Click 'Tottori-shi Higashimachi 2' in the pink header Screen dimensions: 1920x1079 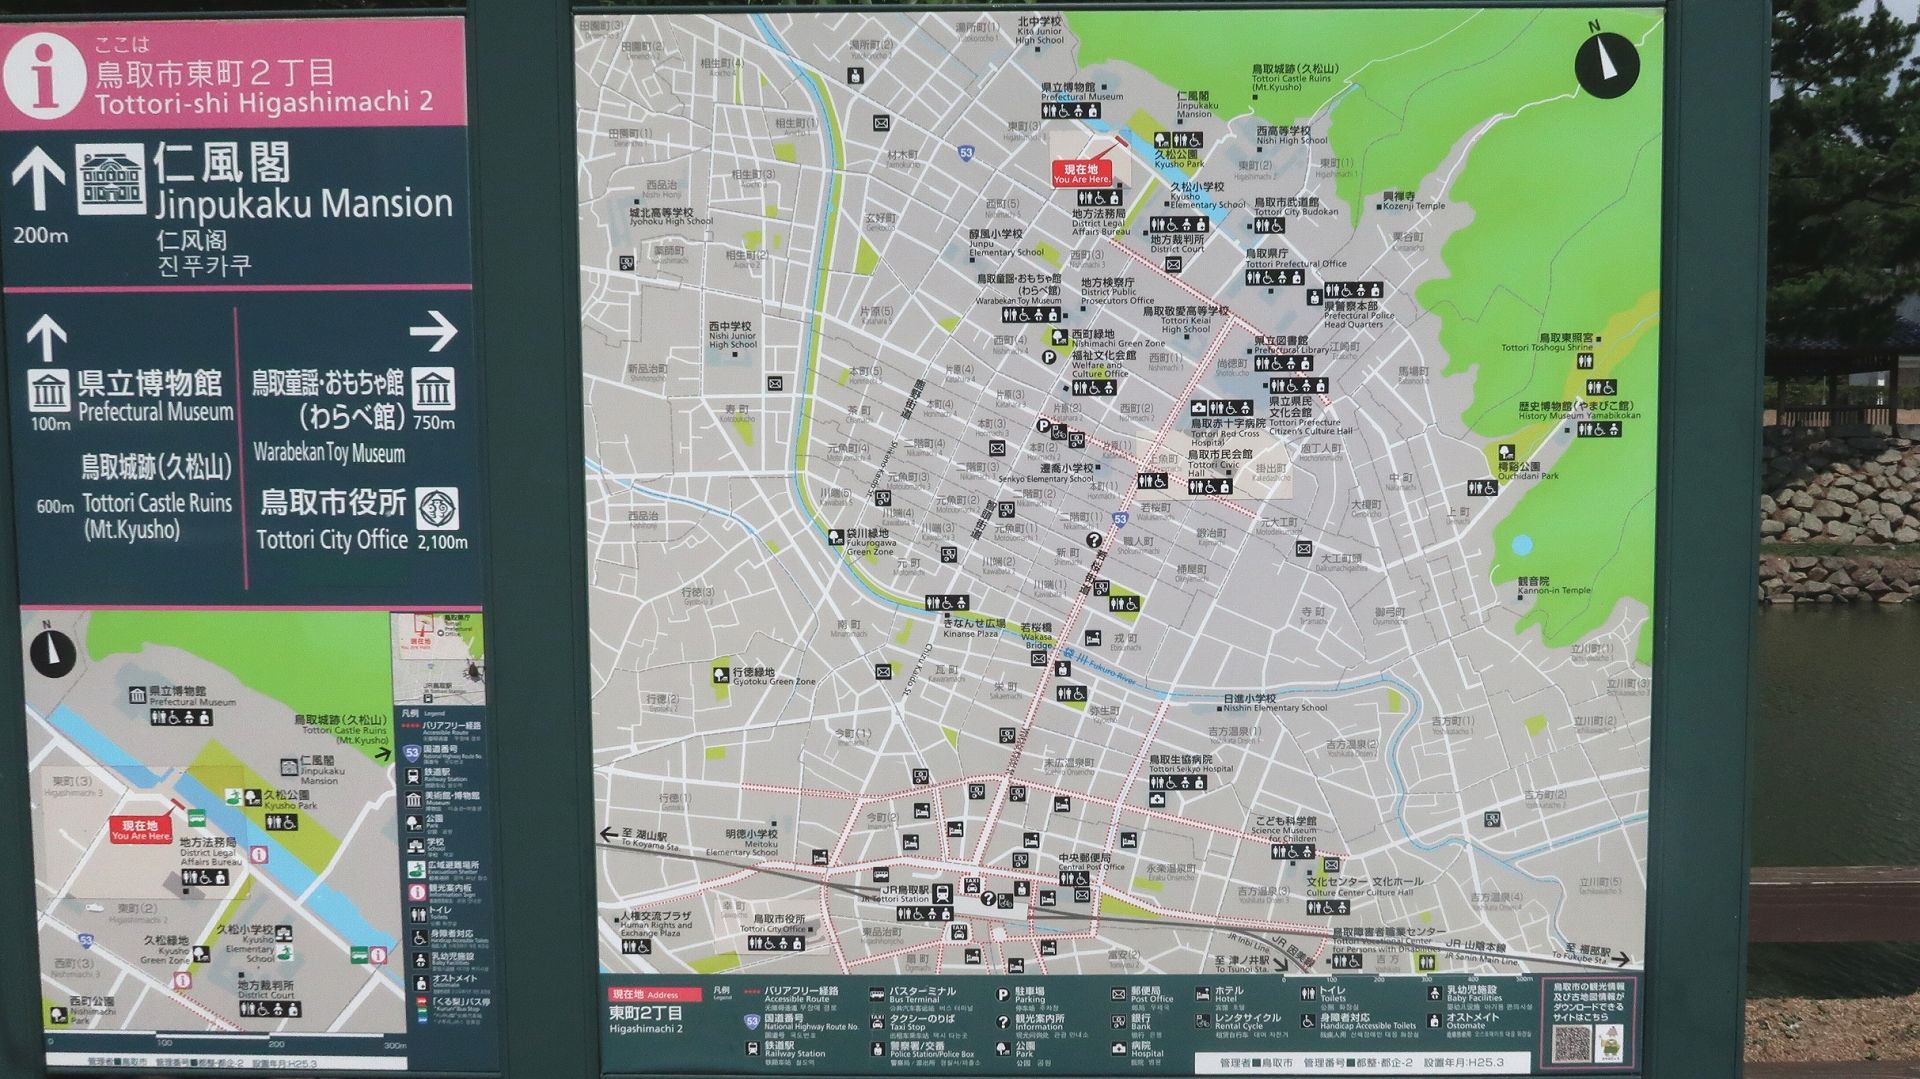pos(264,102)
